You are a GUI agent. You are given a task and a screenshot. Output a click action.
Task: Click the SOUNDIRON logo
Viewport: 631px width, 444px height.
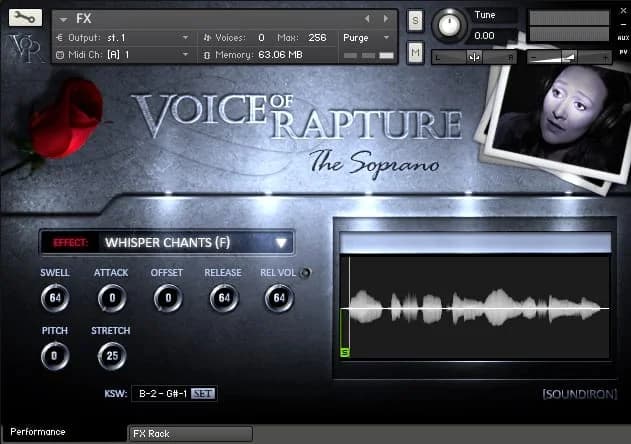tap(579, 394)
